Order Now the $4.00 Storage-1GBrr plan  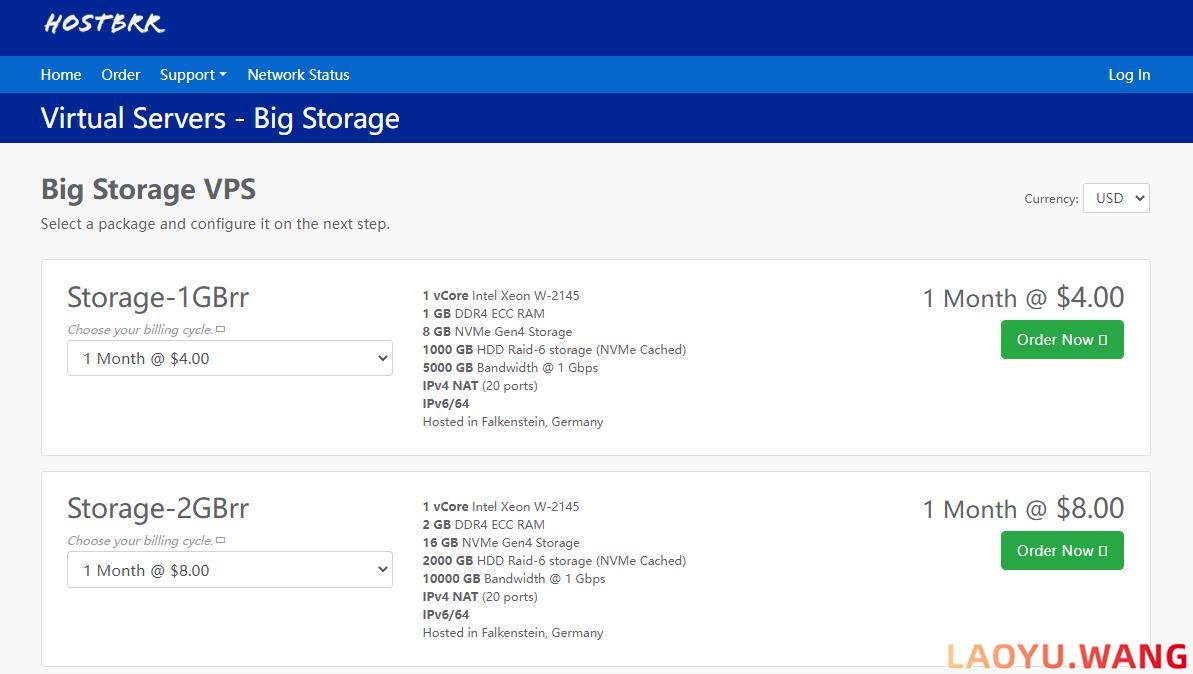pos(1062,339)
